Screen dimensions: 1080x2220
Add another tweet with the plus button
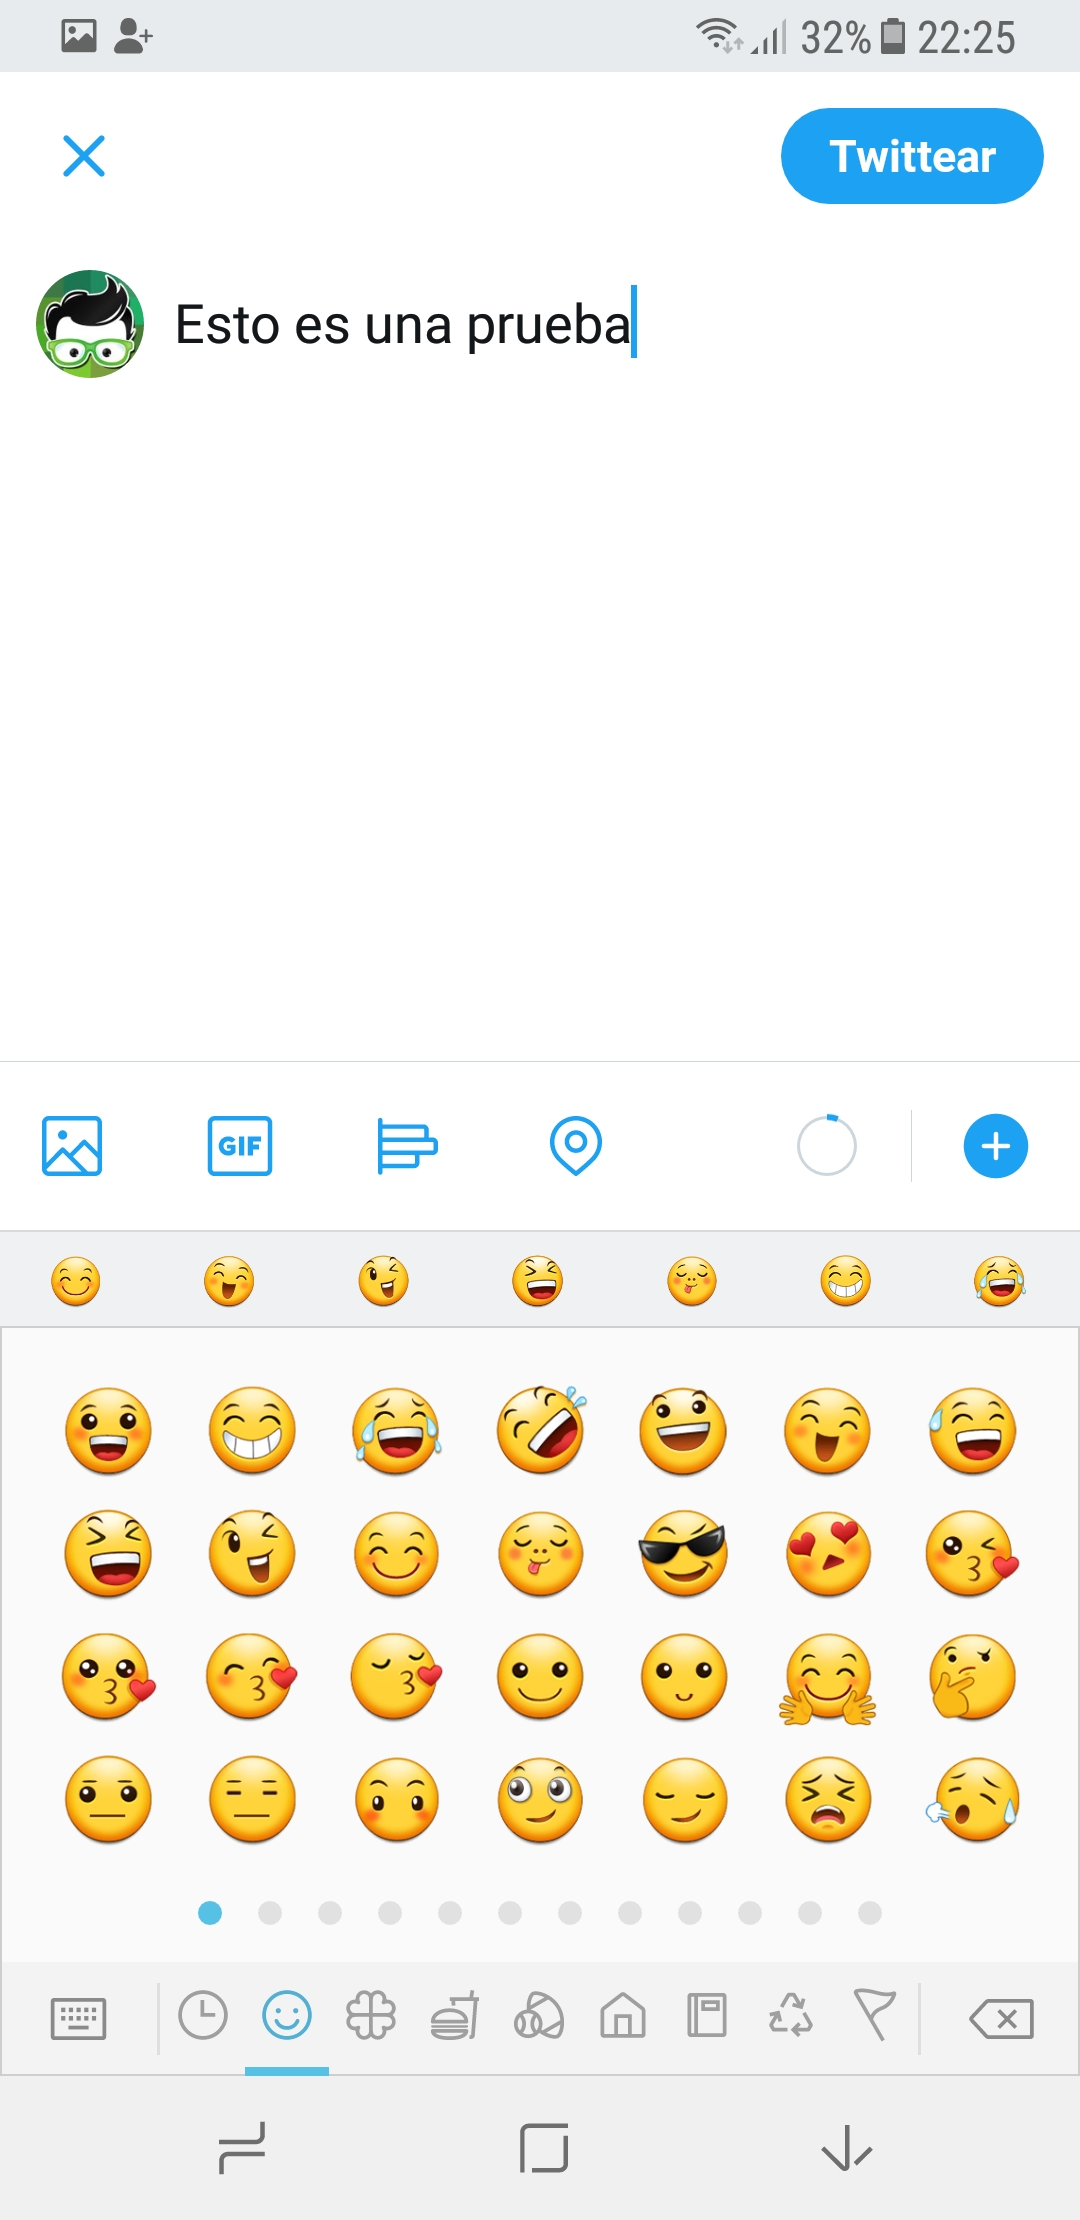pyautogui.click(x=996, y=1146)
